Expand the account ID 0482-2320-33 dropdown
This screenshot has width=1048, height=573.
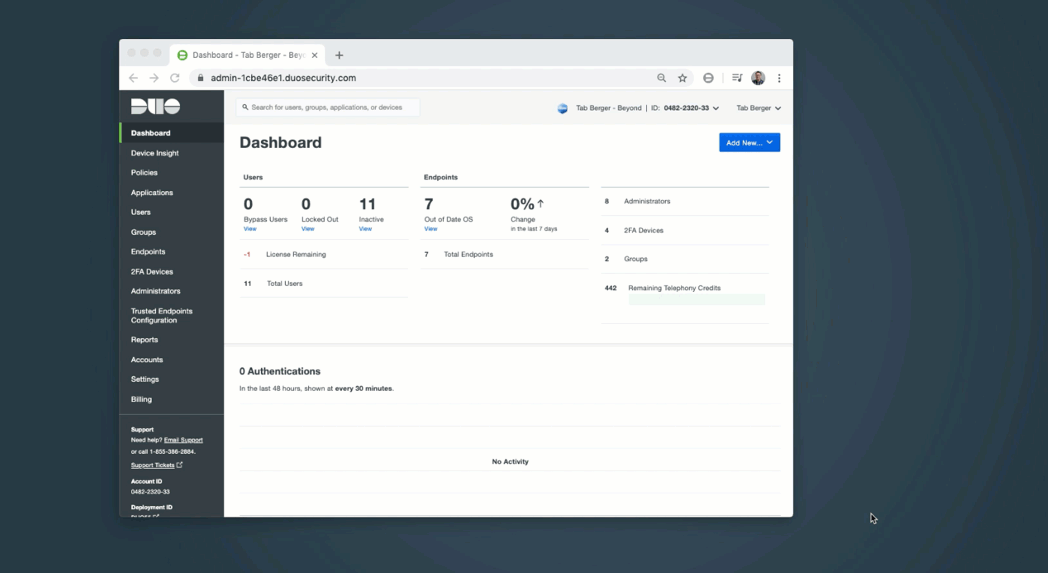690,108
